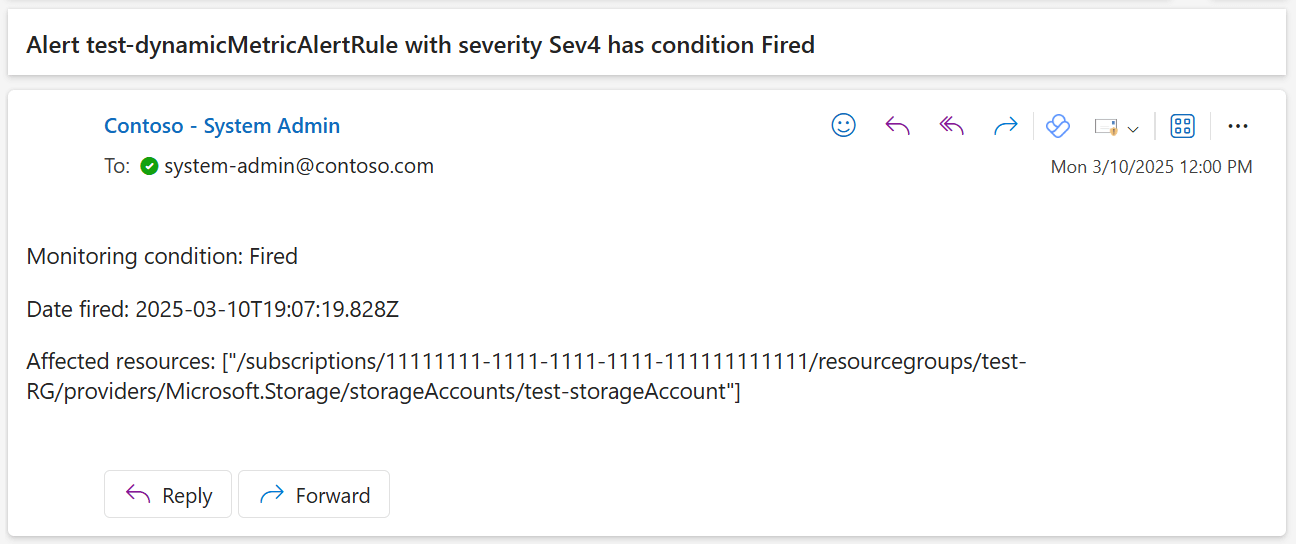React with the smiley emoji icon

coord(844,126)
